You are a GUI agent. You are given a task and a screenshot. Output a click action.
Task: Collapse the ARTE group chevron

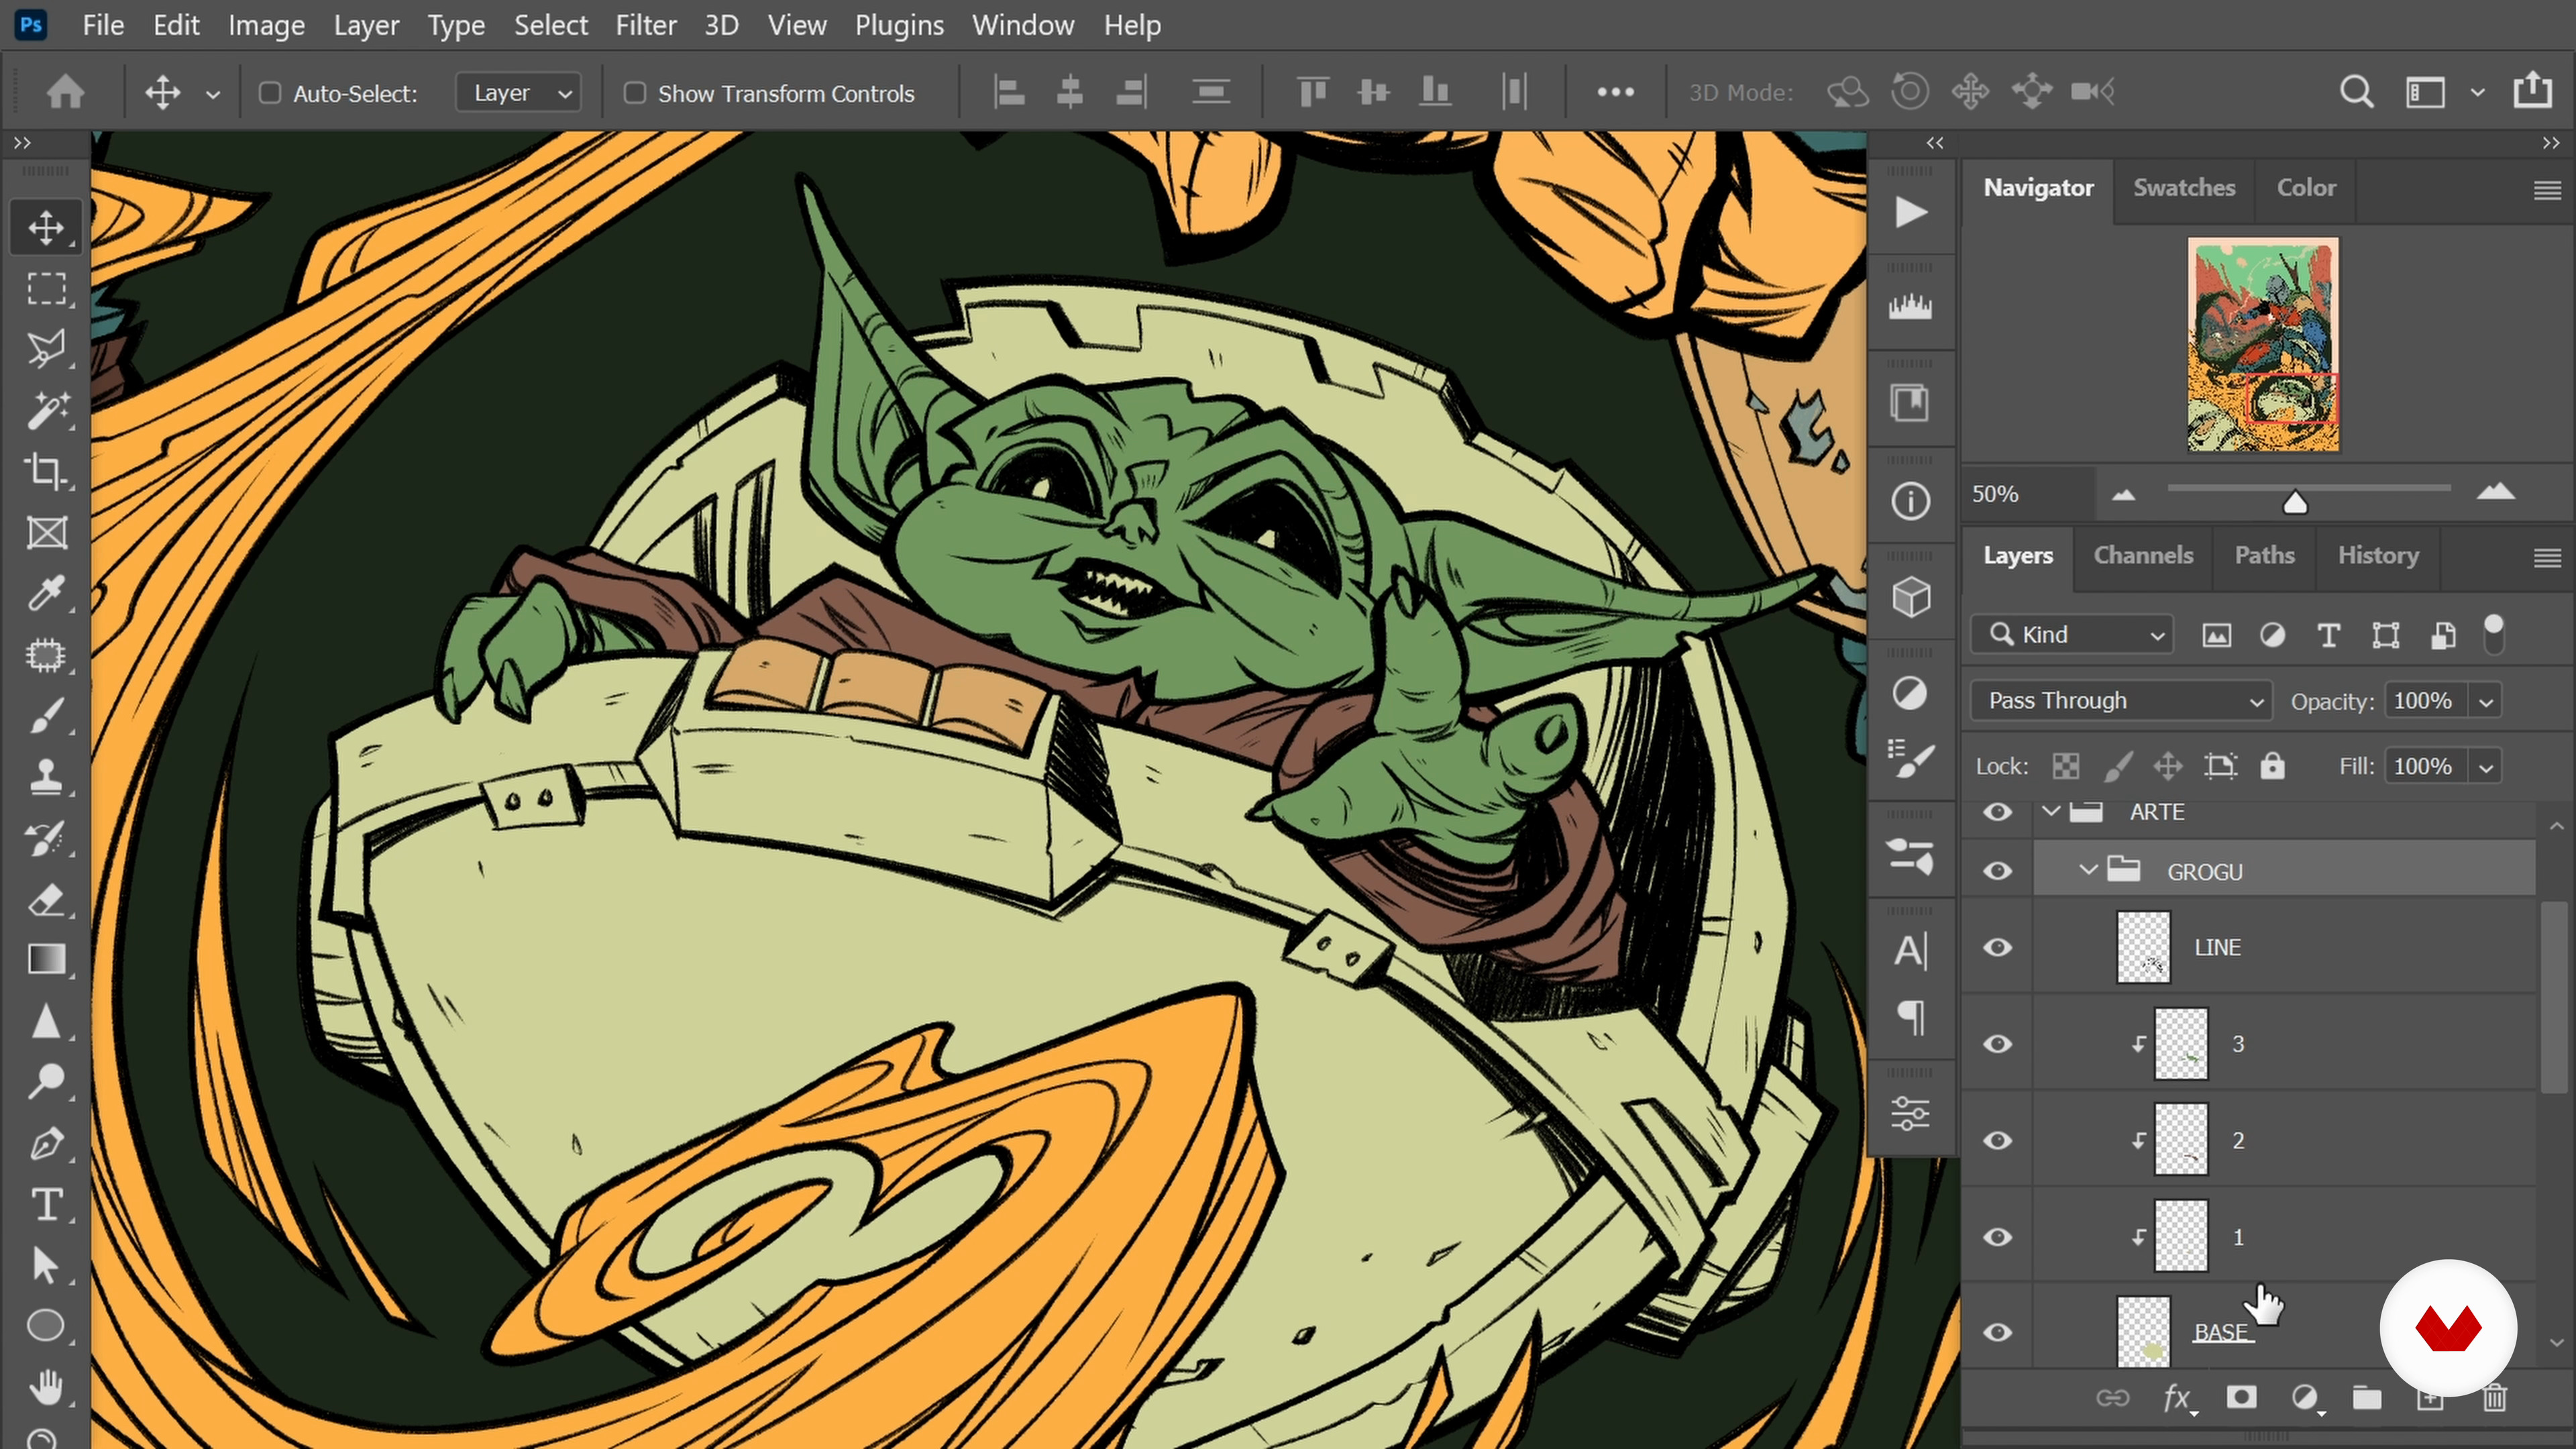2051,811
